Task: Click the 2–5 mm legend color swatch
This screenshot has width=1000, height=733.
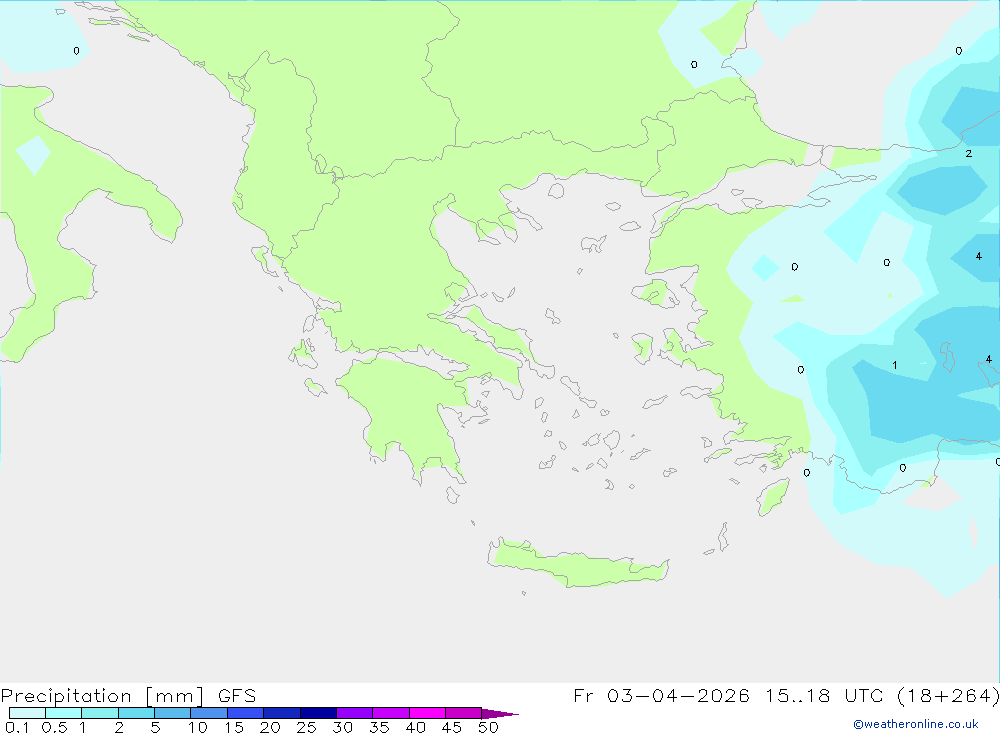Action: (136, 713)
